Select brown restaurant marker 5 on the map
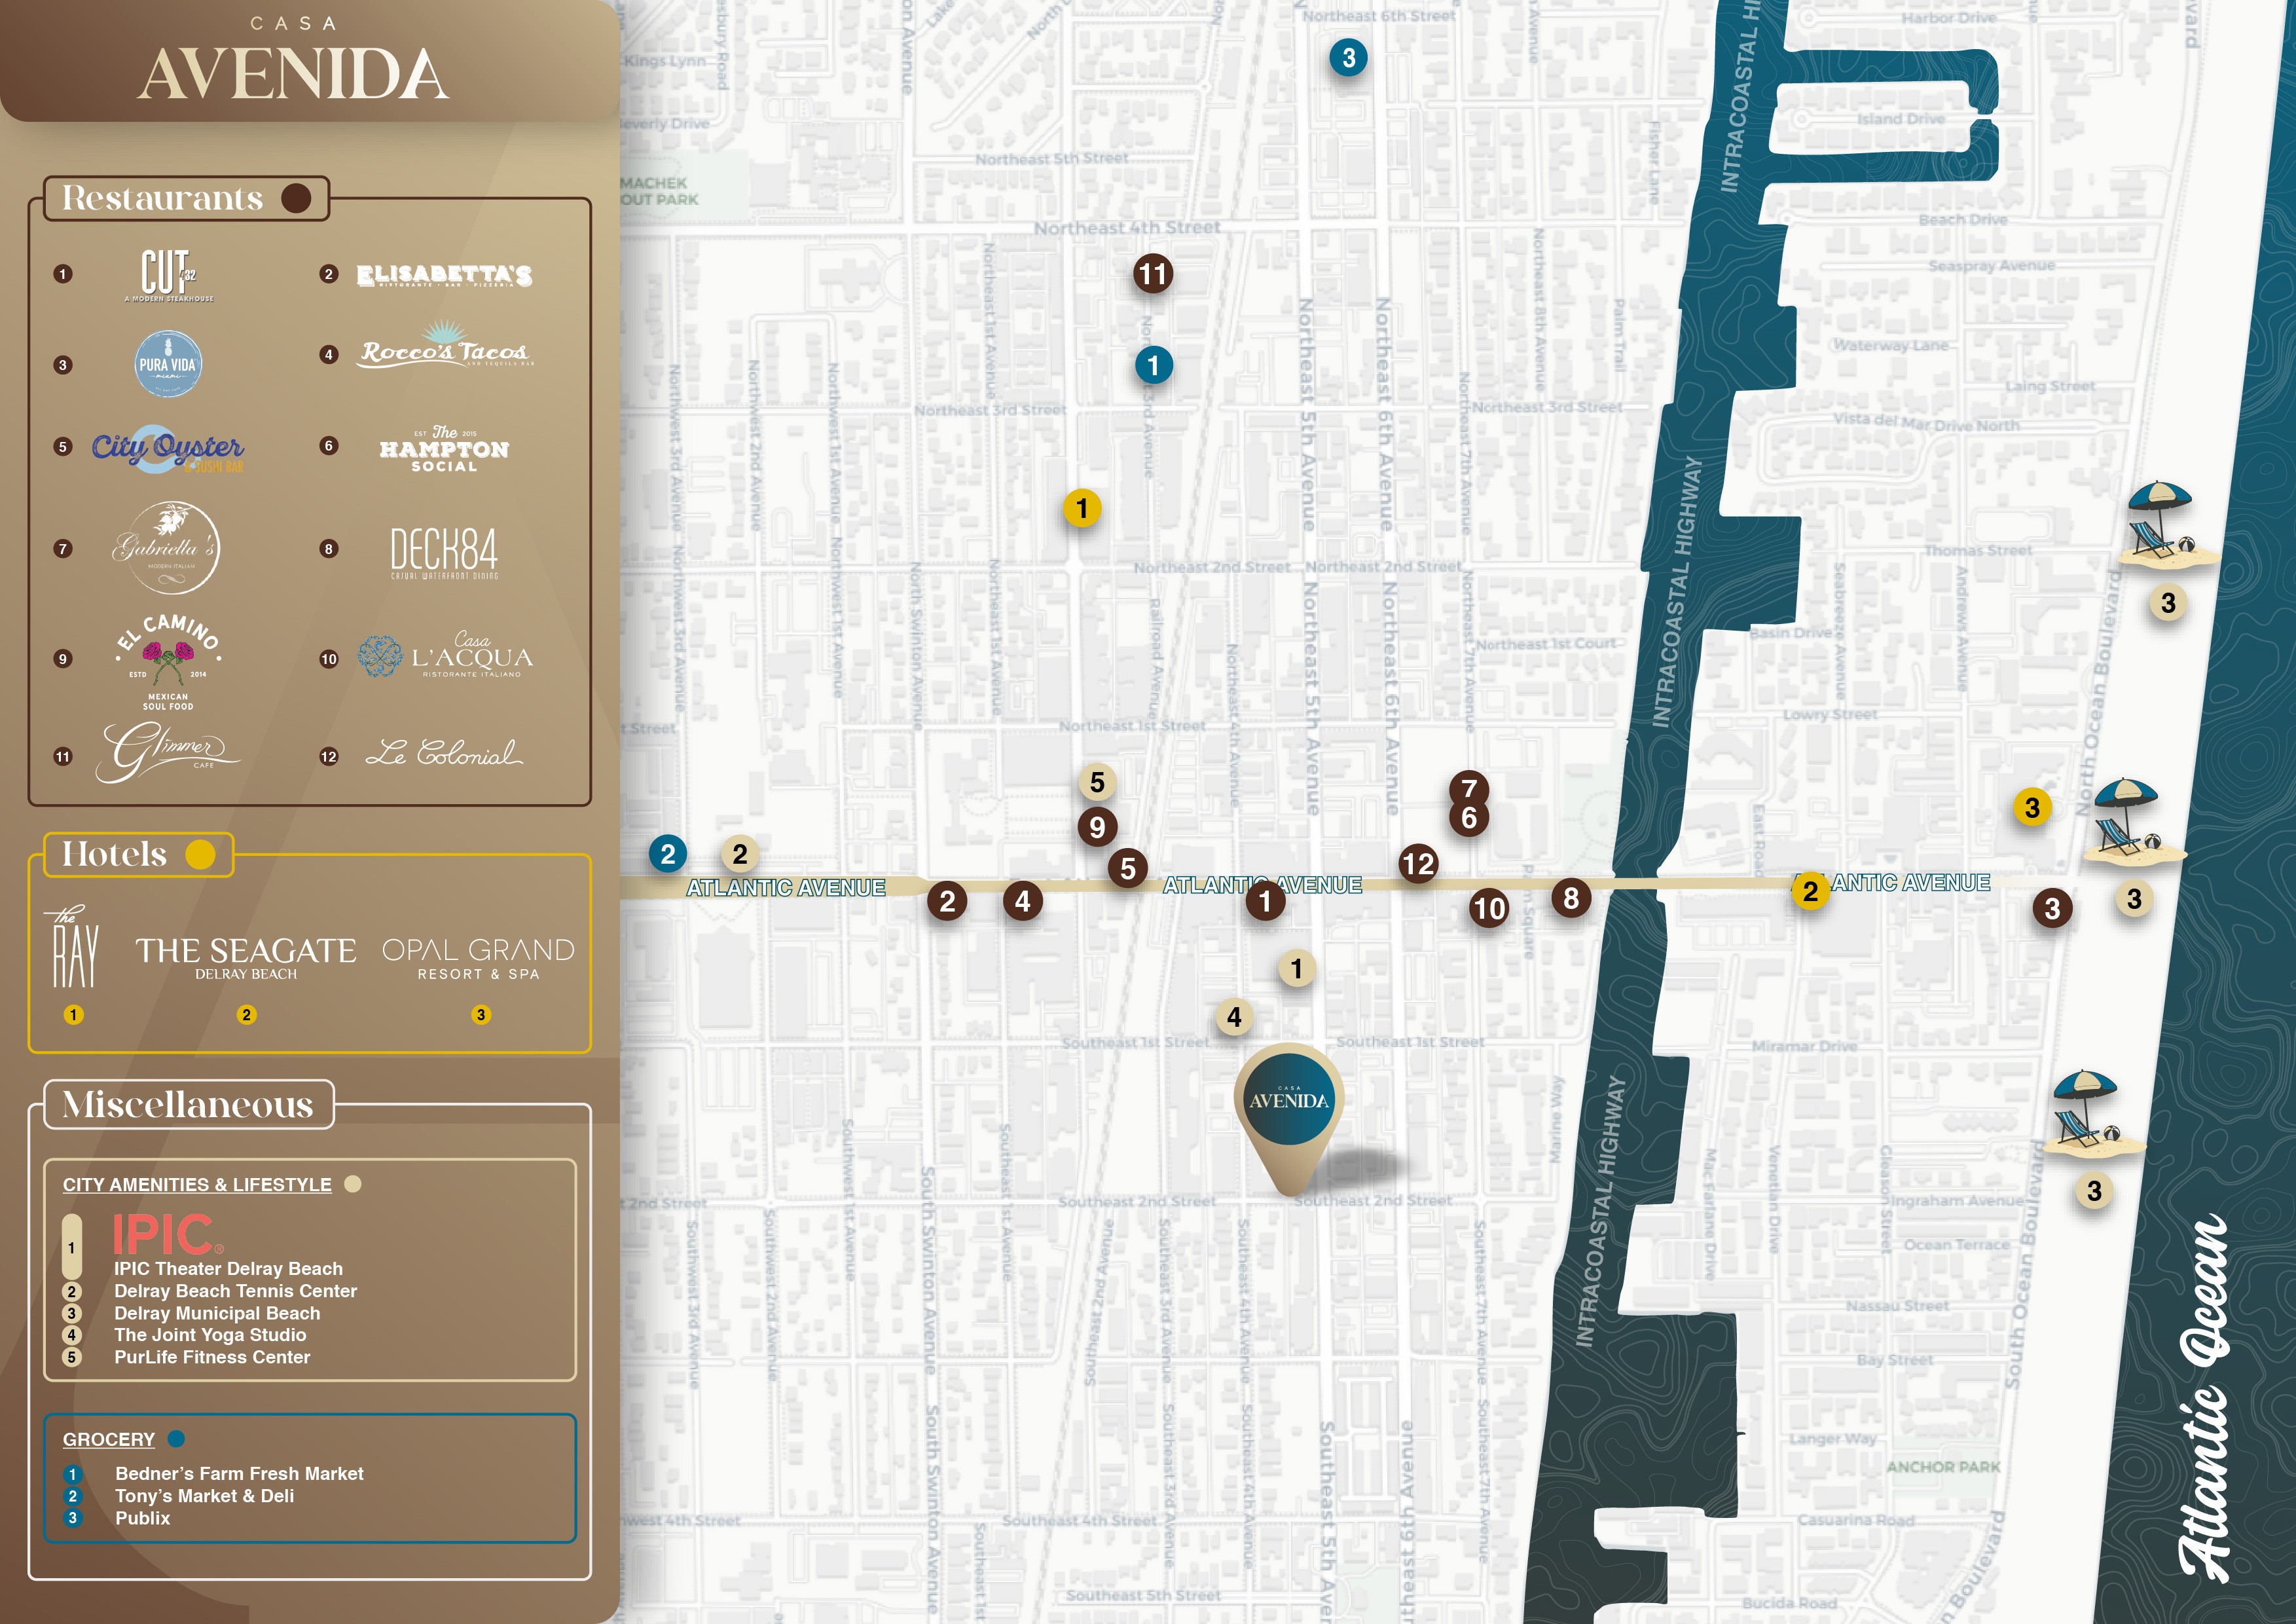Image resolution: width=2296 pixels, height=1624 pixels. (x=1128, y=869)
